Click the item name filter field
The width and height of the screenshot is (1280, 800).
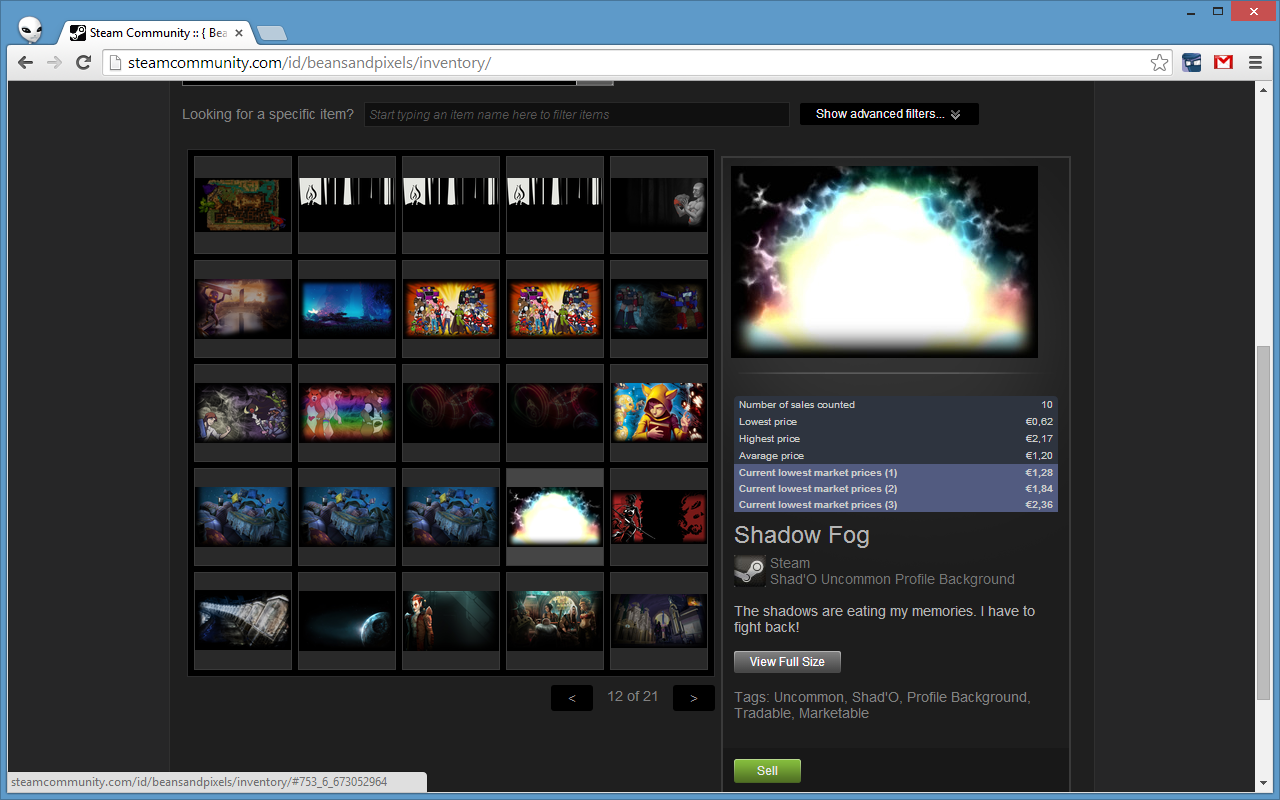pos(576,115)
